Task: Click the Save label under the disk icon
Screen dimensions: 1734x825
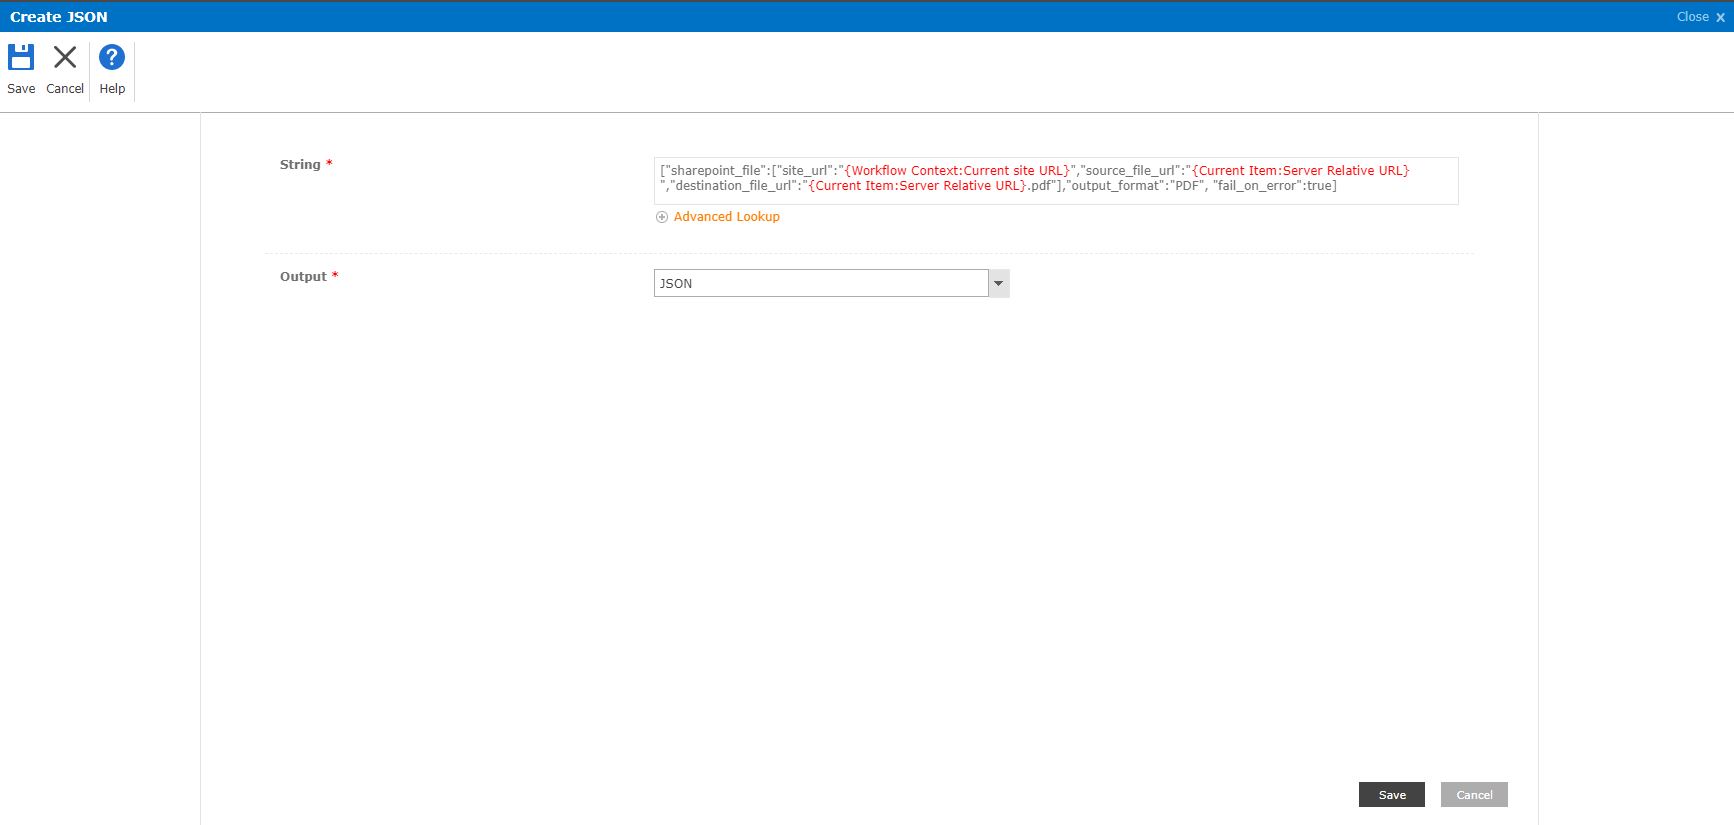Action: 21,89
